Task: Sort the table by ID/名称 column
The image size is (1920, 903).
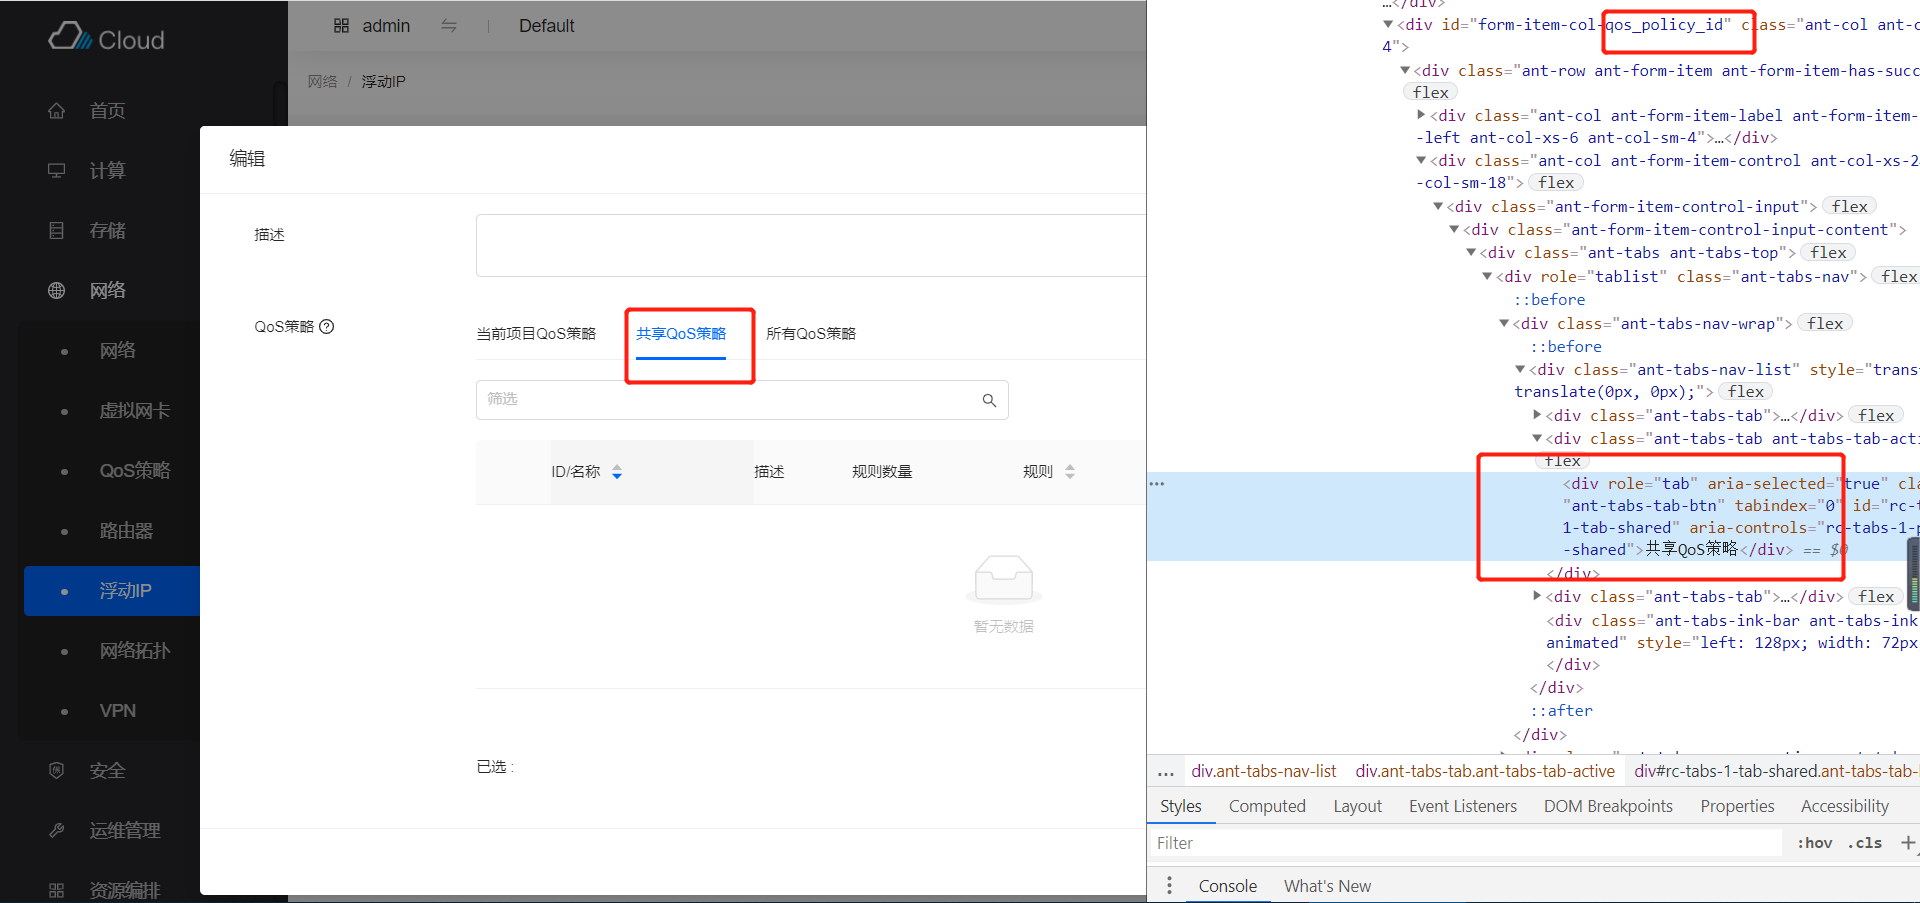Action: pyautogui.click(x=617, y=472)
